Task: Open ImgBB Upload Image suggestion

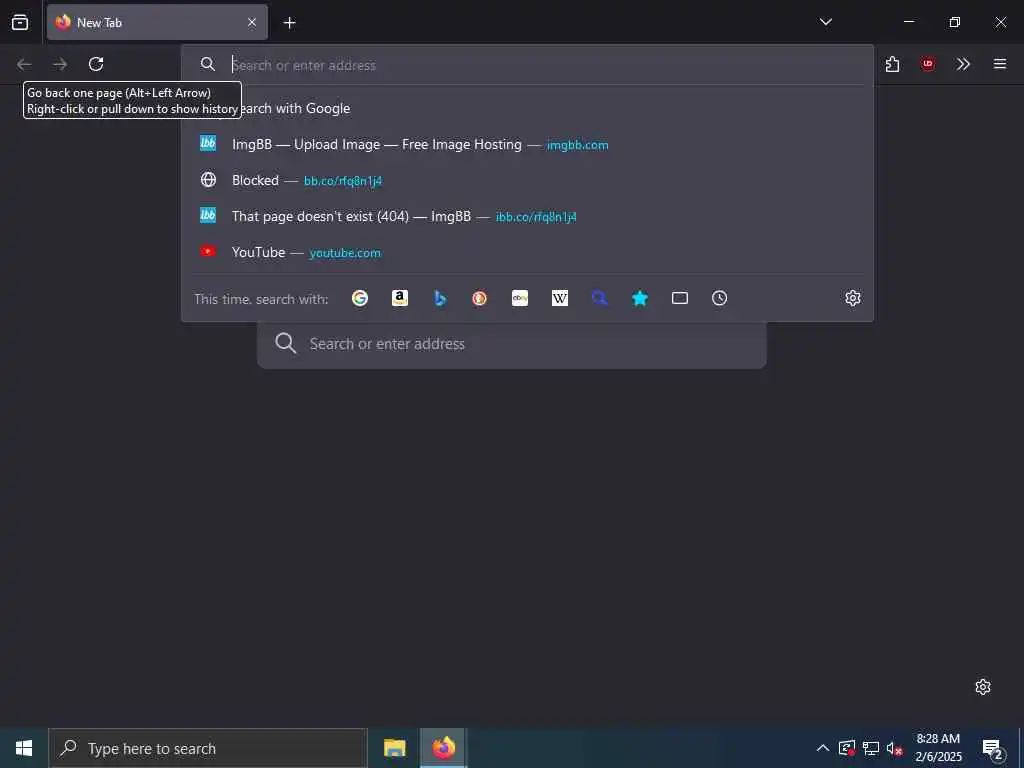Action: click(x=527, y=144)
